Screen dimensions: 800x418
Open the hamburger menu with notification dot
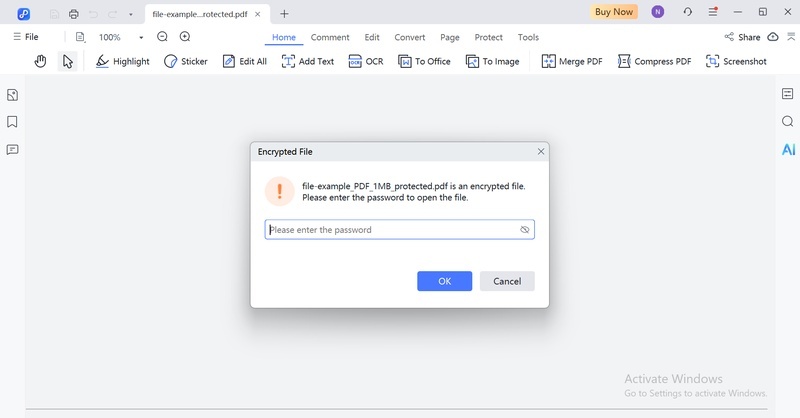[x=713, y=12]
